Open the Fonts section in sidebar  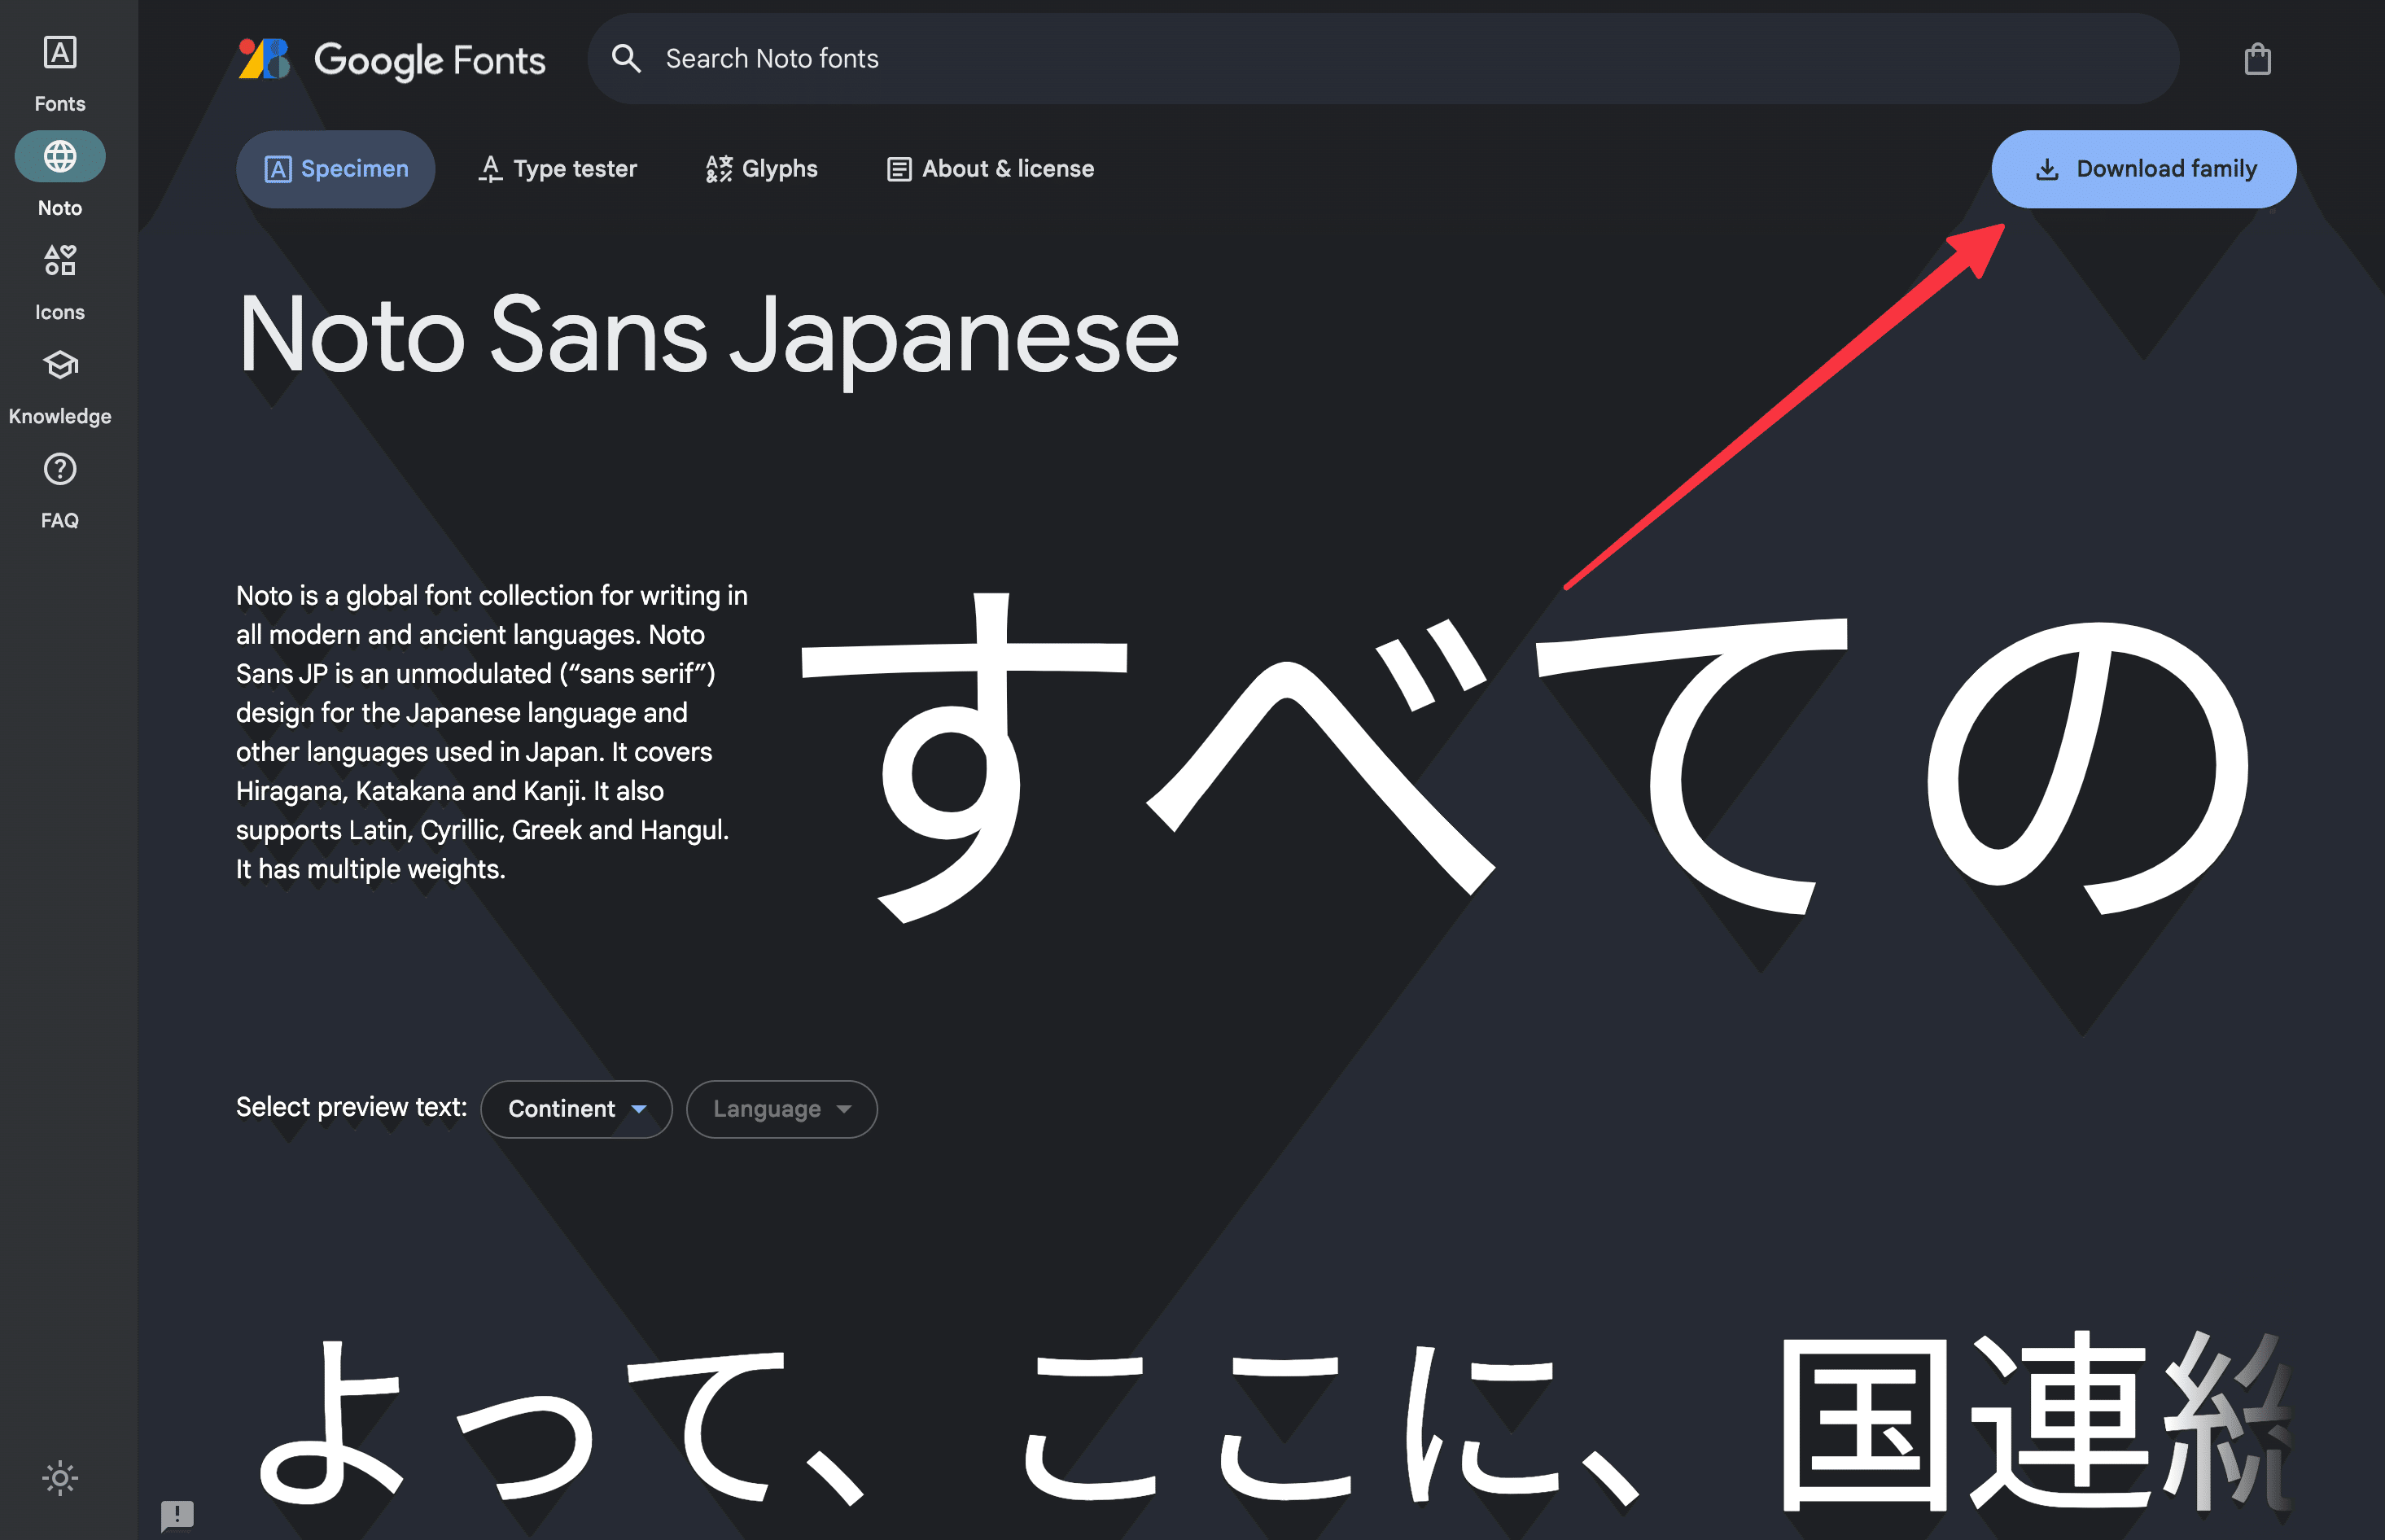point(59,72)
